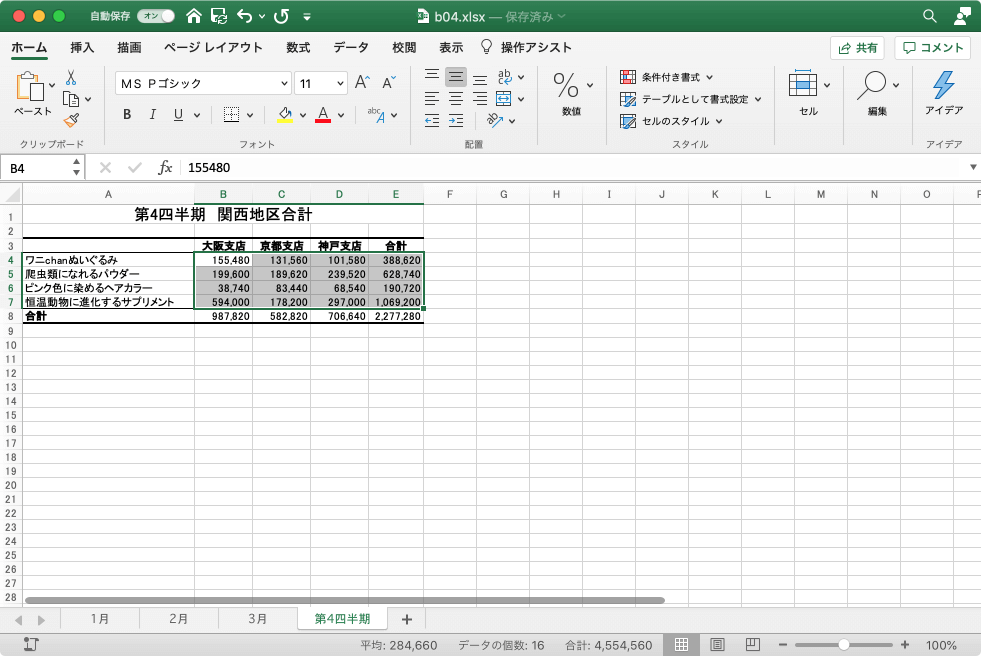Click the Save icon in title bar
This screenshot has width=981, height=656.
219,16
